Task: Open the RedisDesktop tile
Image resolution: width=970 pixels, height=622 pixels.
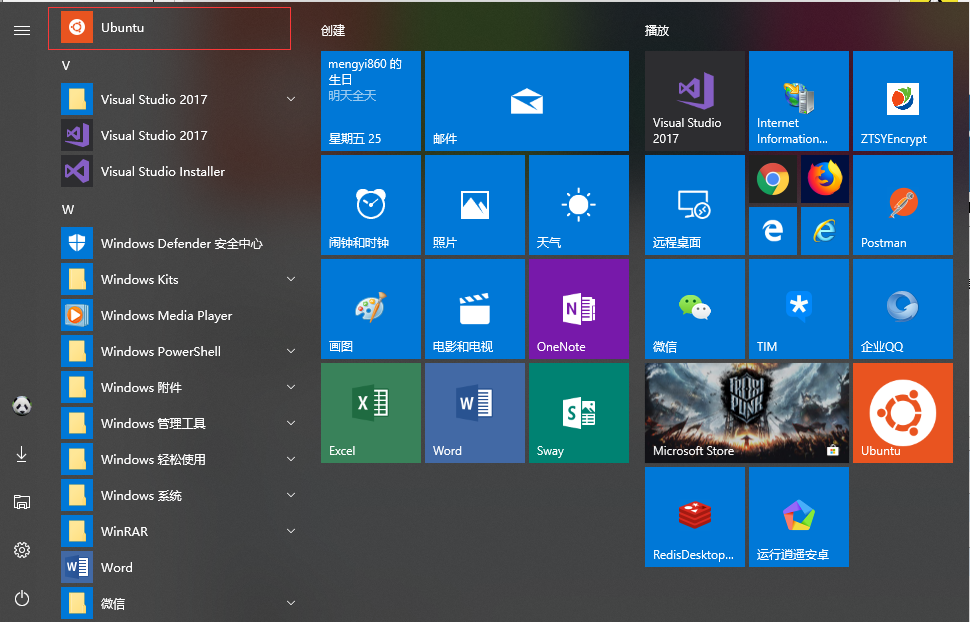Action: [x=695, y=517]
